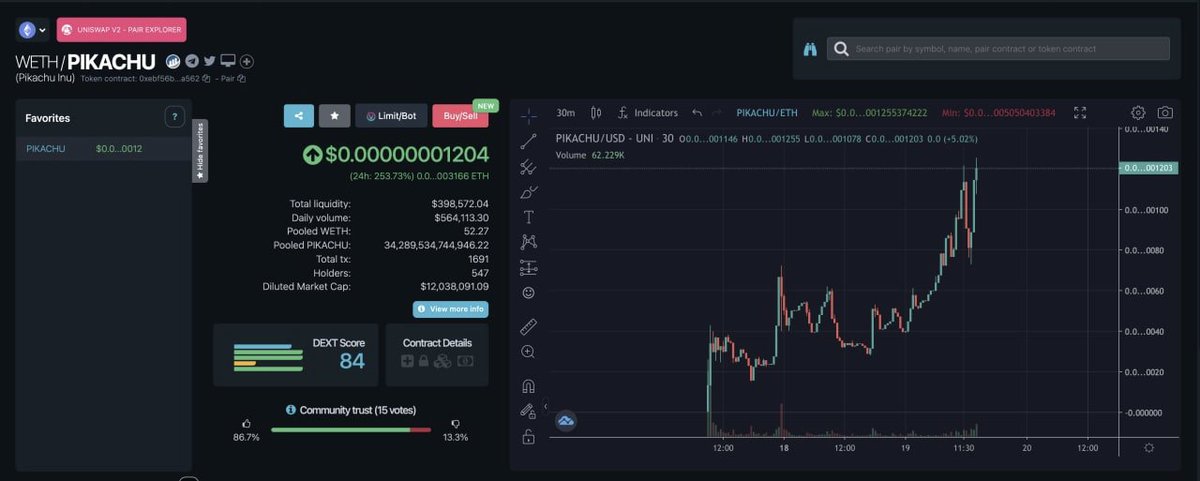Switch chart to PIKACHU/ETH pair
The width and height of the screenshot is (1200, 481).
tap(767, 113)
